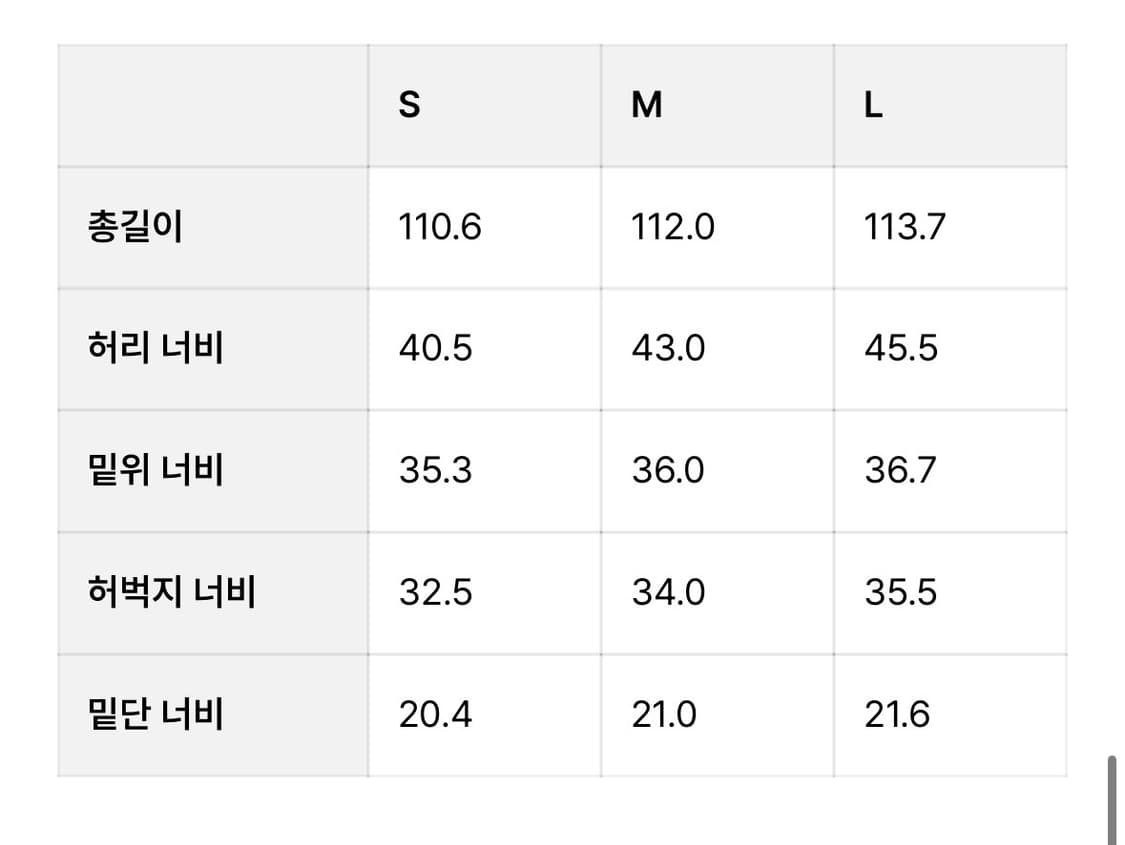Screen dimensions: 1125x845
Task: Click the 40.5 waist width cell
Action: [436, 349]
